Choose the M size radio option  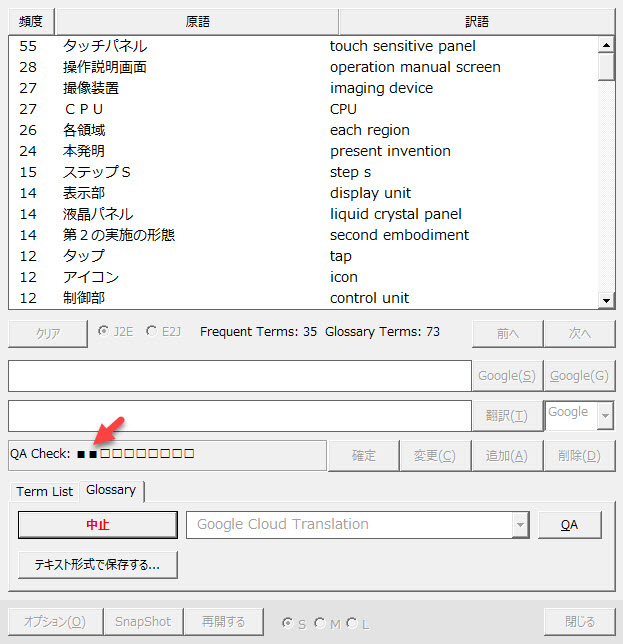click(x=320, y=623)
